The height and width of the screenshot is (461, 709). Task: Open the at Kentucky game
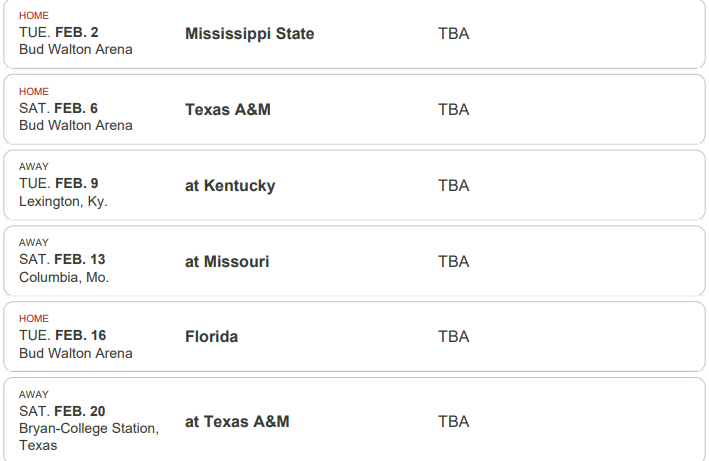point(230,186)
